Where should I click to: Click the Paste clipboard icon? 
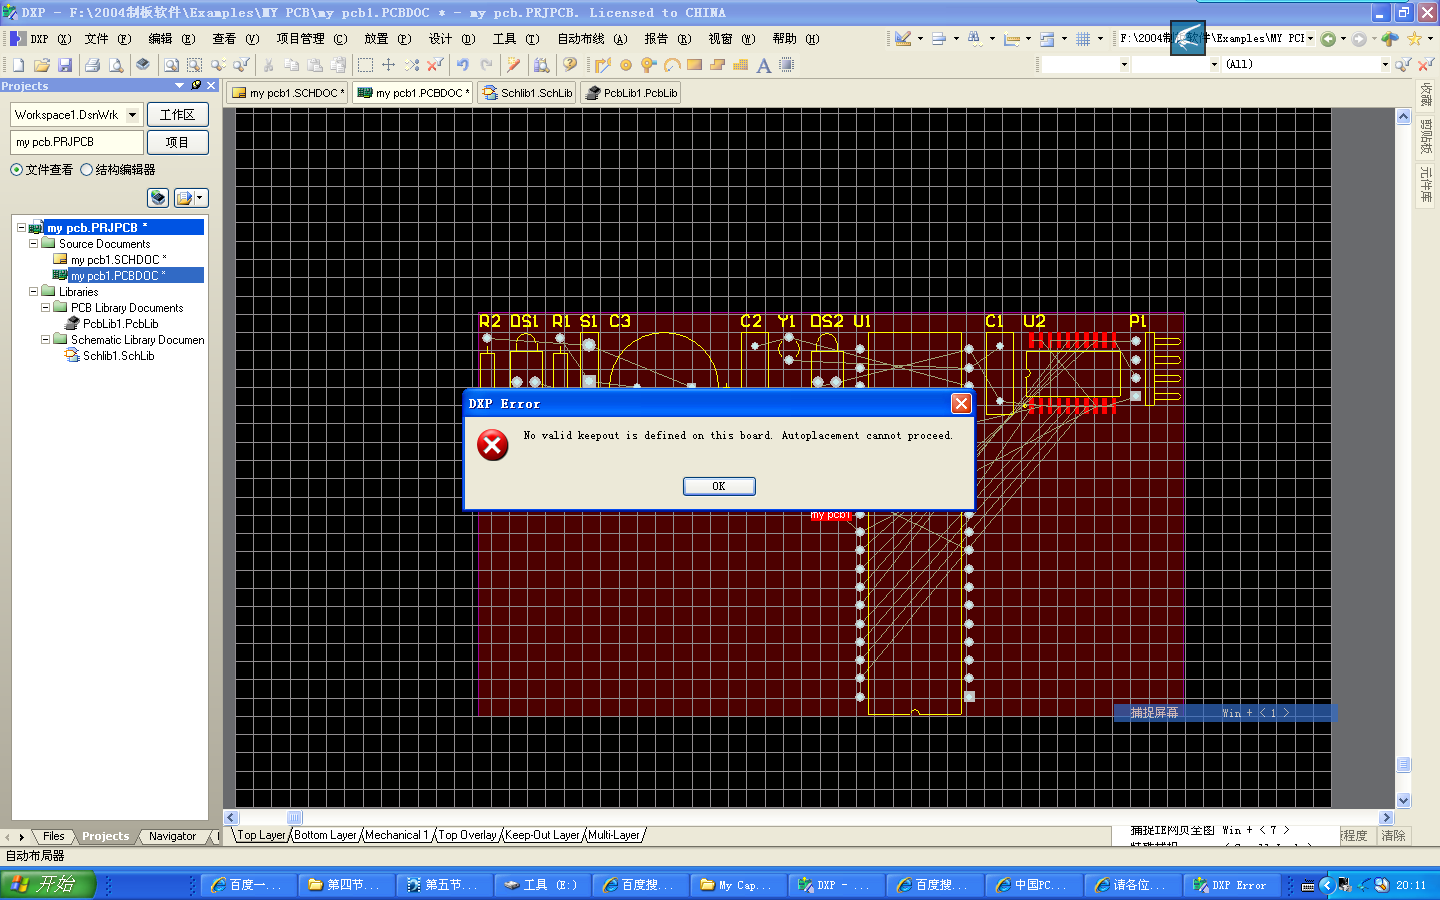click(x=315, y=65)
